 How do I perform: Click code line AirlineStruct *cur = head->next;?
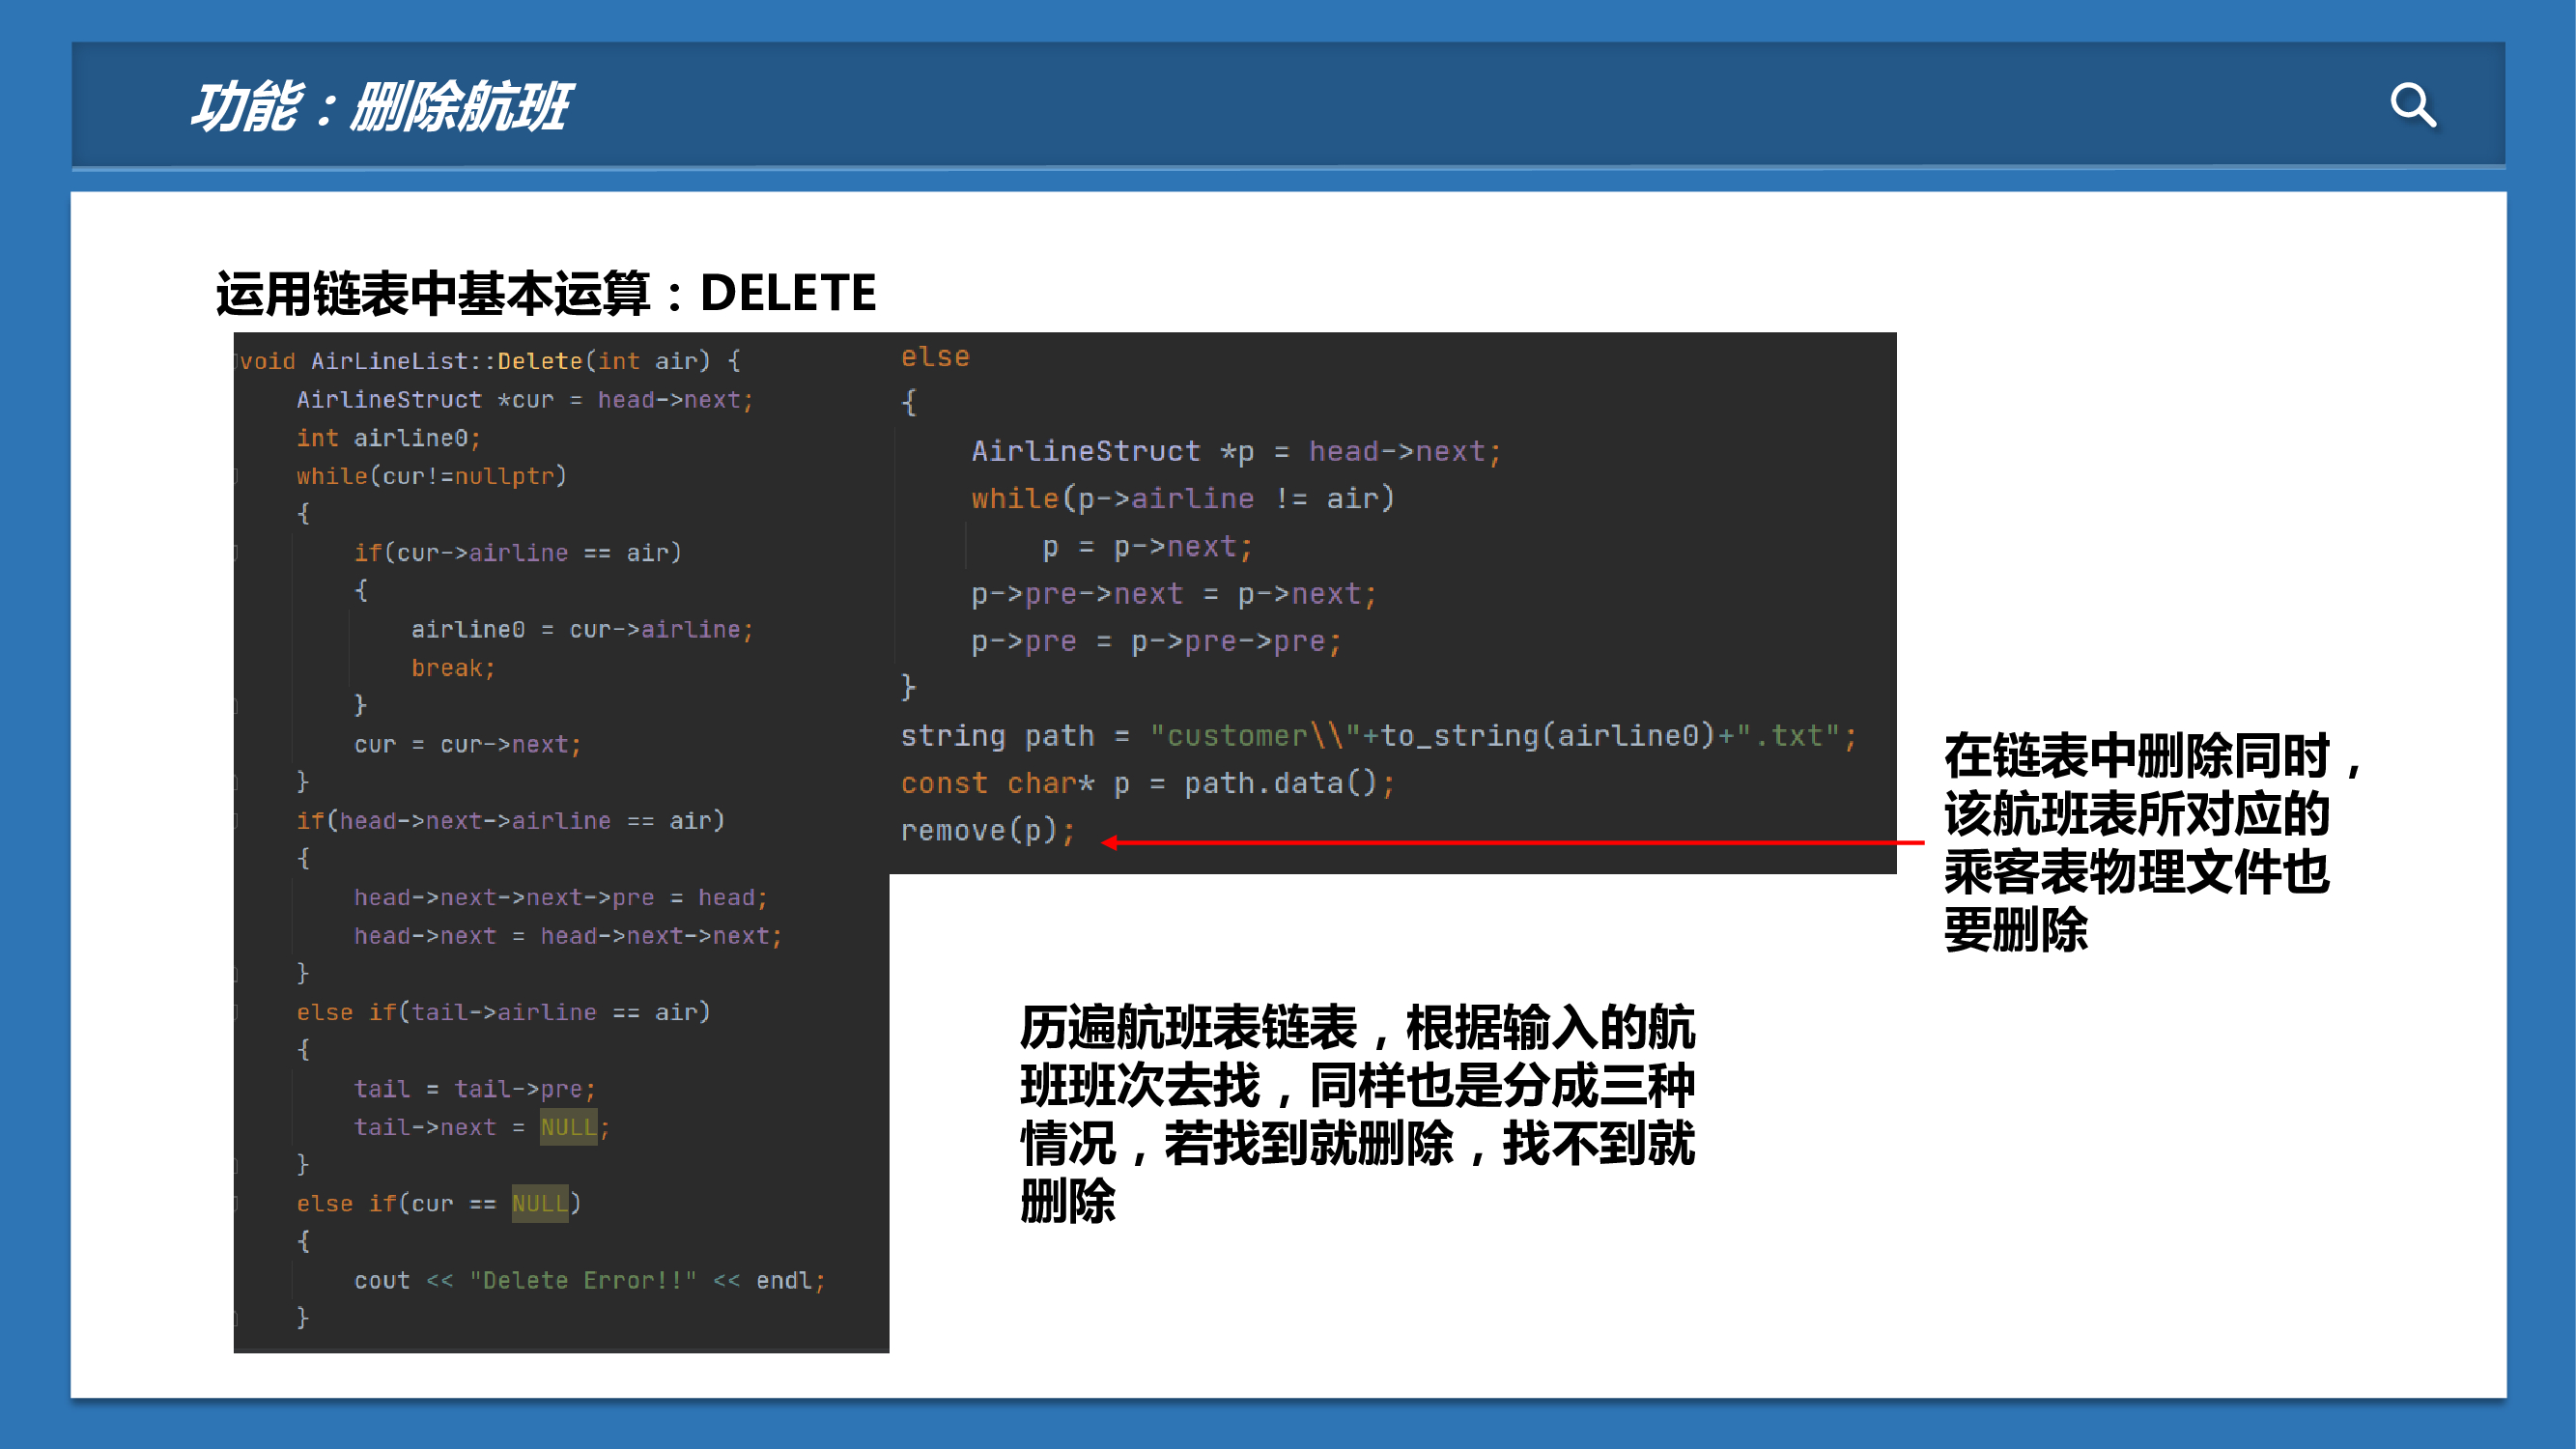[x=525, y=400]
